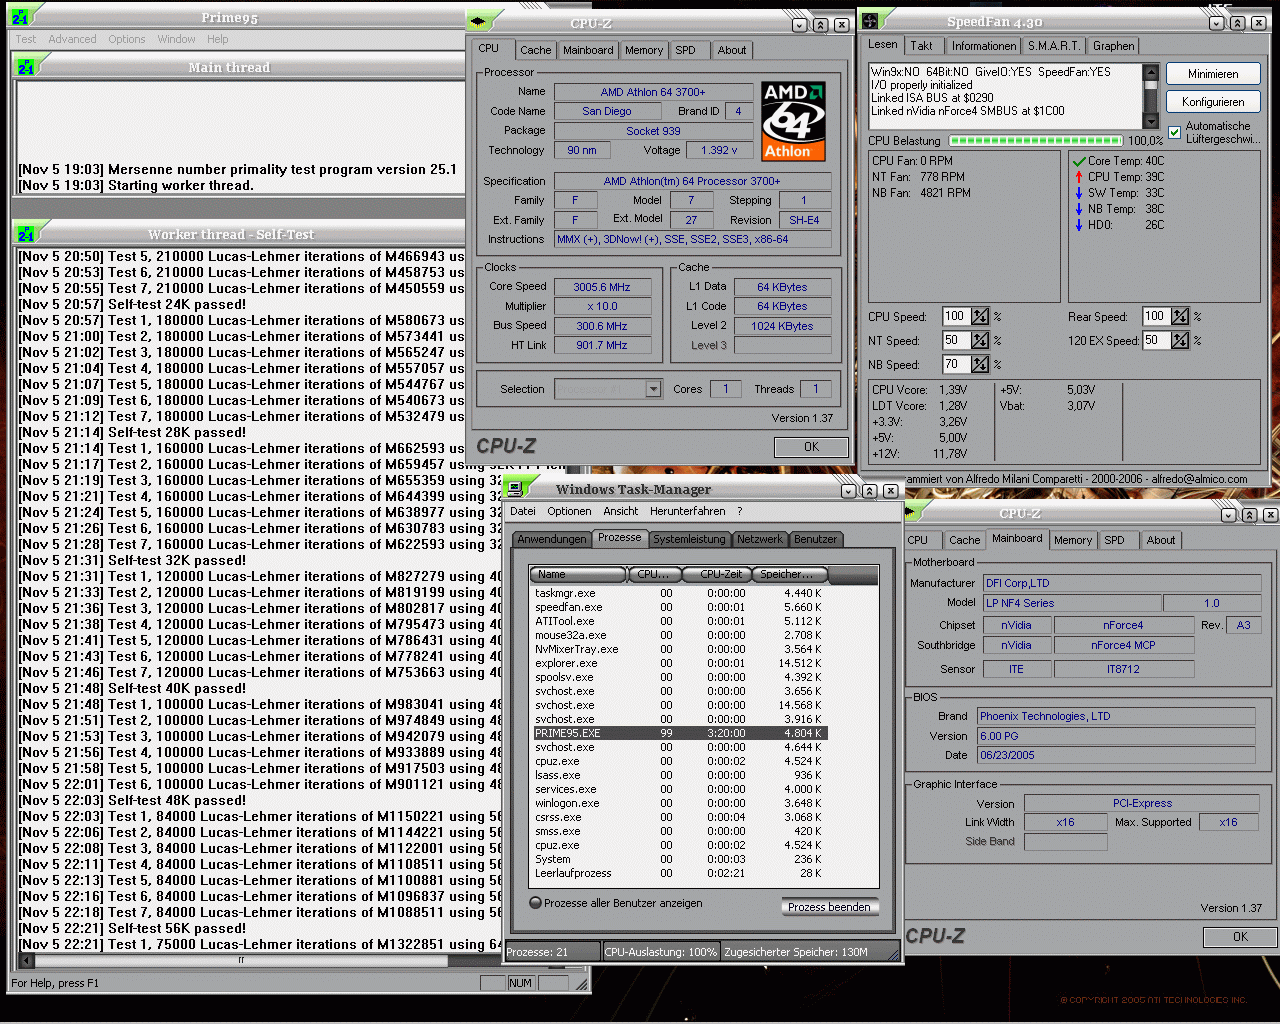
Task: Switch to the Takt tab in SpeedFan
Action: [921, 46]
